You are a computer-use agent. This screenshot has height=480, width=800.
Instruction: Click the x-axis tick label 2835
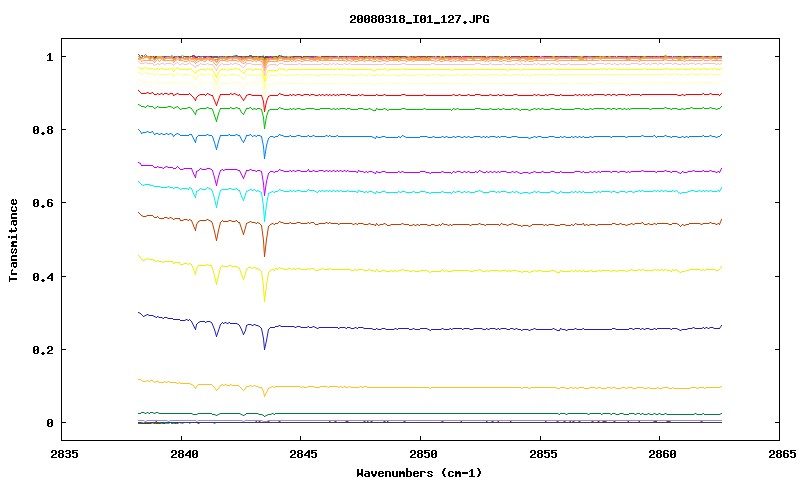[x=64, y=454]
